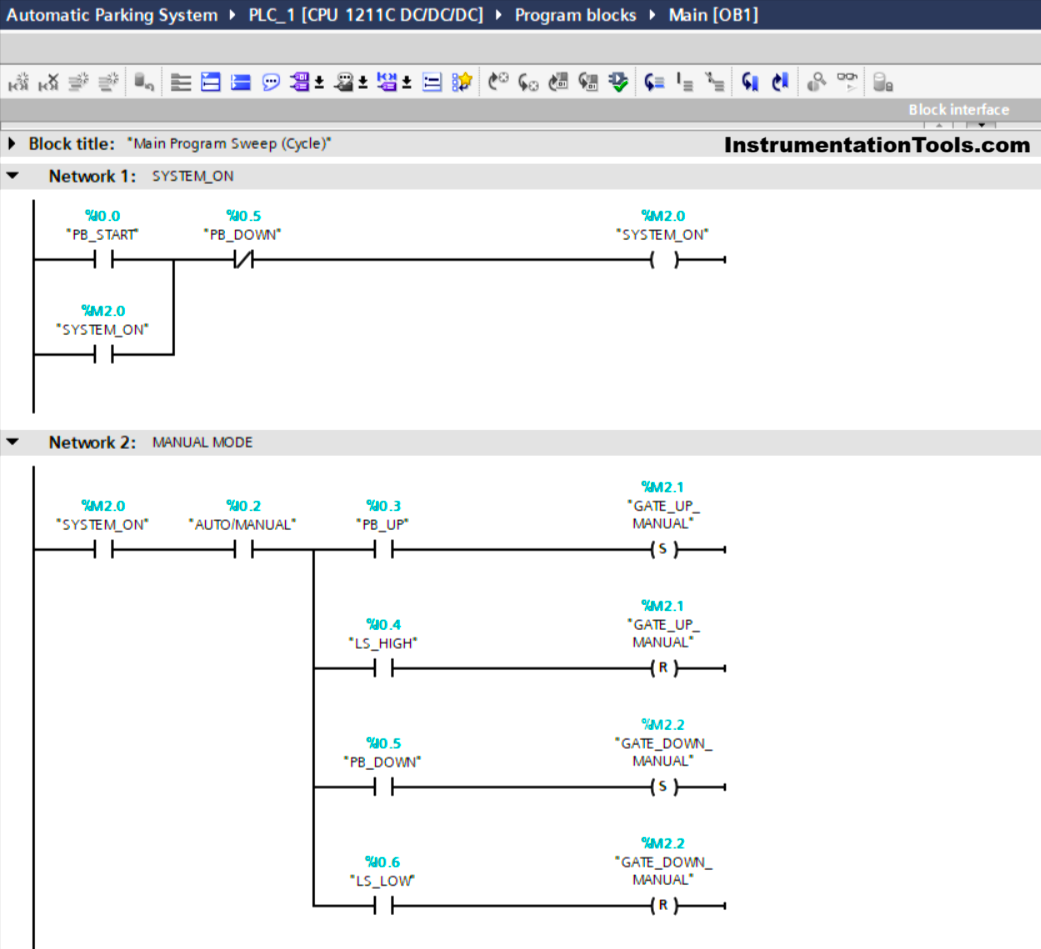Click the Close all networks icon

coord(210,82)
